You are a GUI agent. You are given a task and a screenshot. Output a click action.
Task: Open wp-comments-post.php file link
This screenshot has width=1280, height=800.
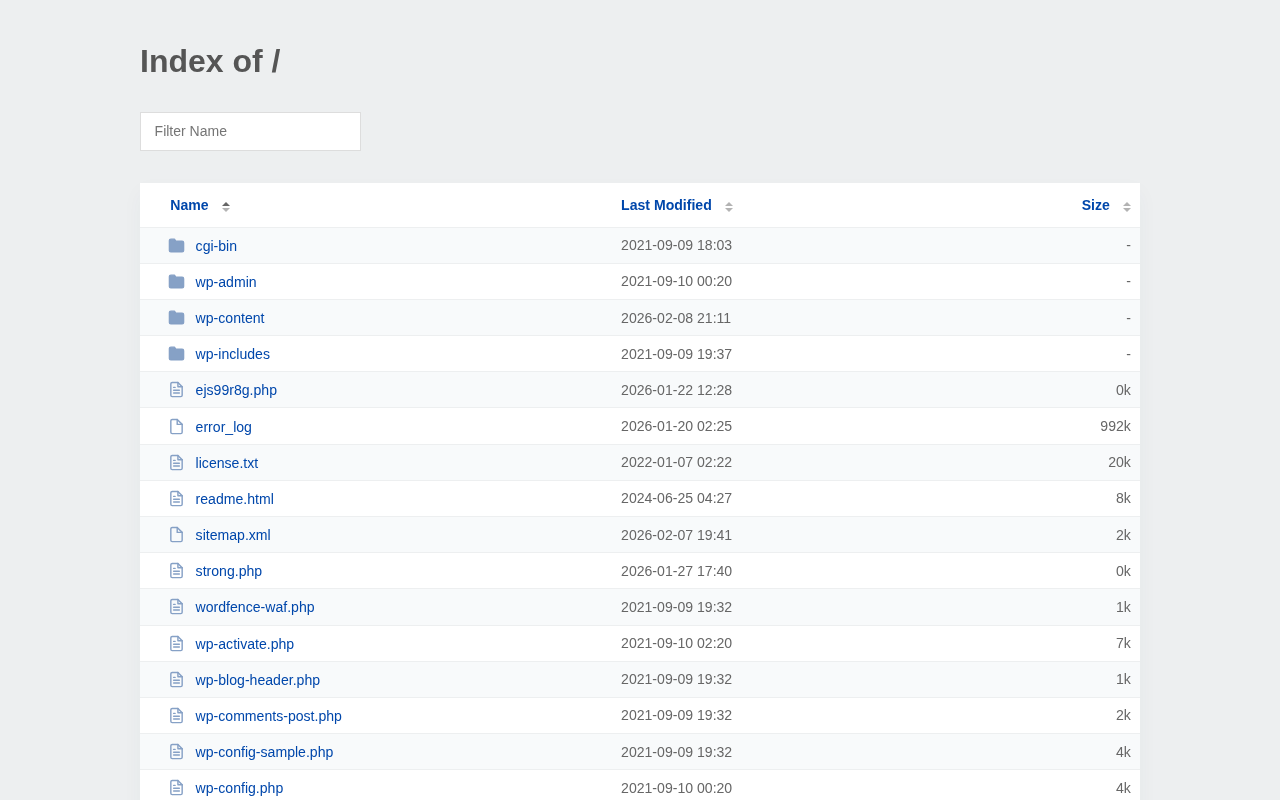coord(269,716)
